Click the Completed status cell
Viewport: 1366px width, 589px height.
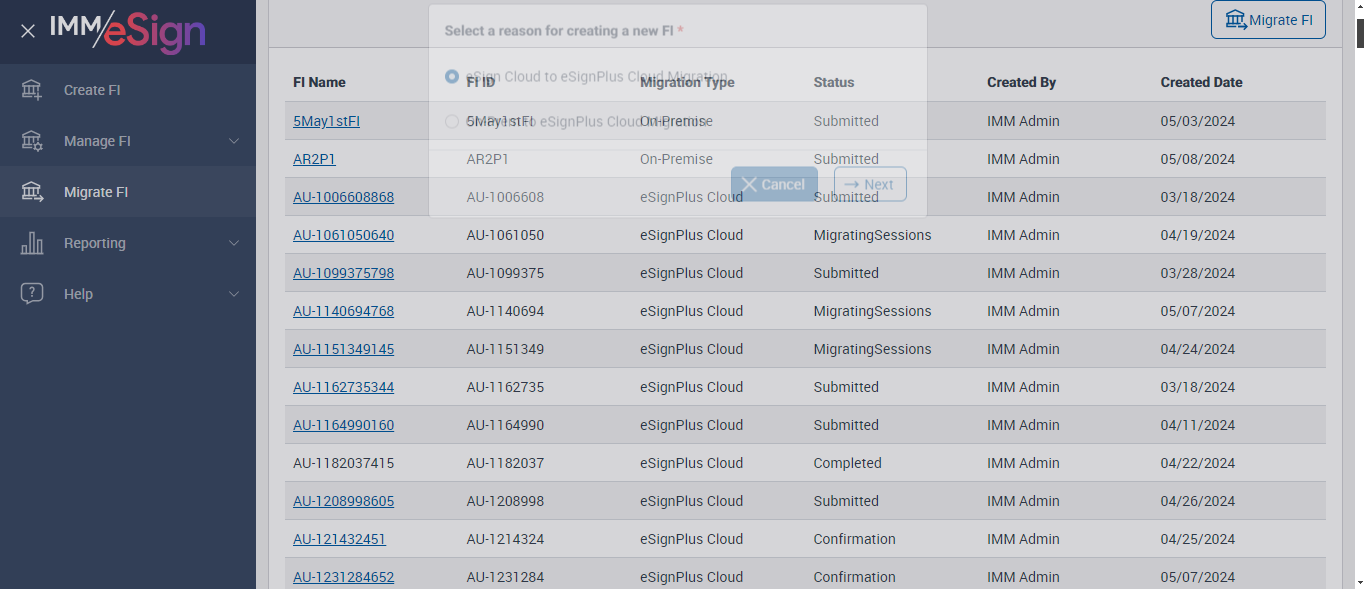[x=847, y=463]
